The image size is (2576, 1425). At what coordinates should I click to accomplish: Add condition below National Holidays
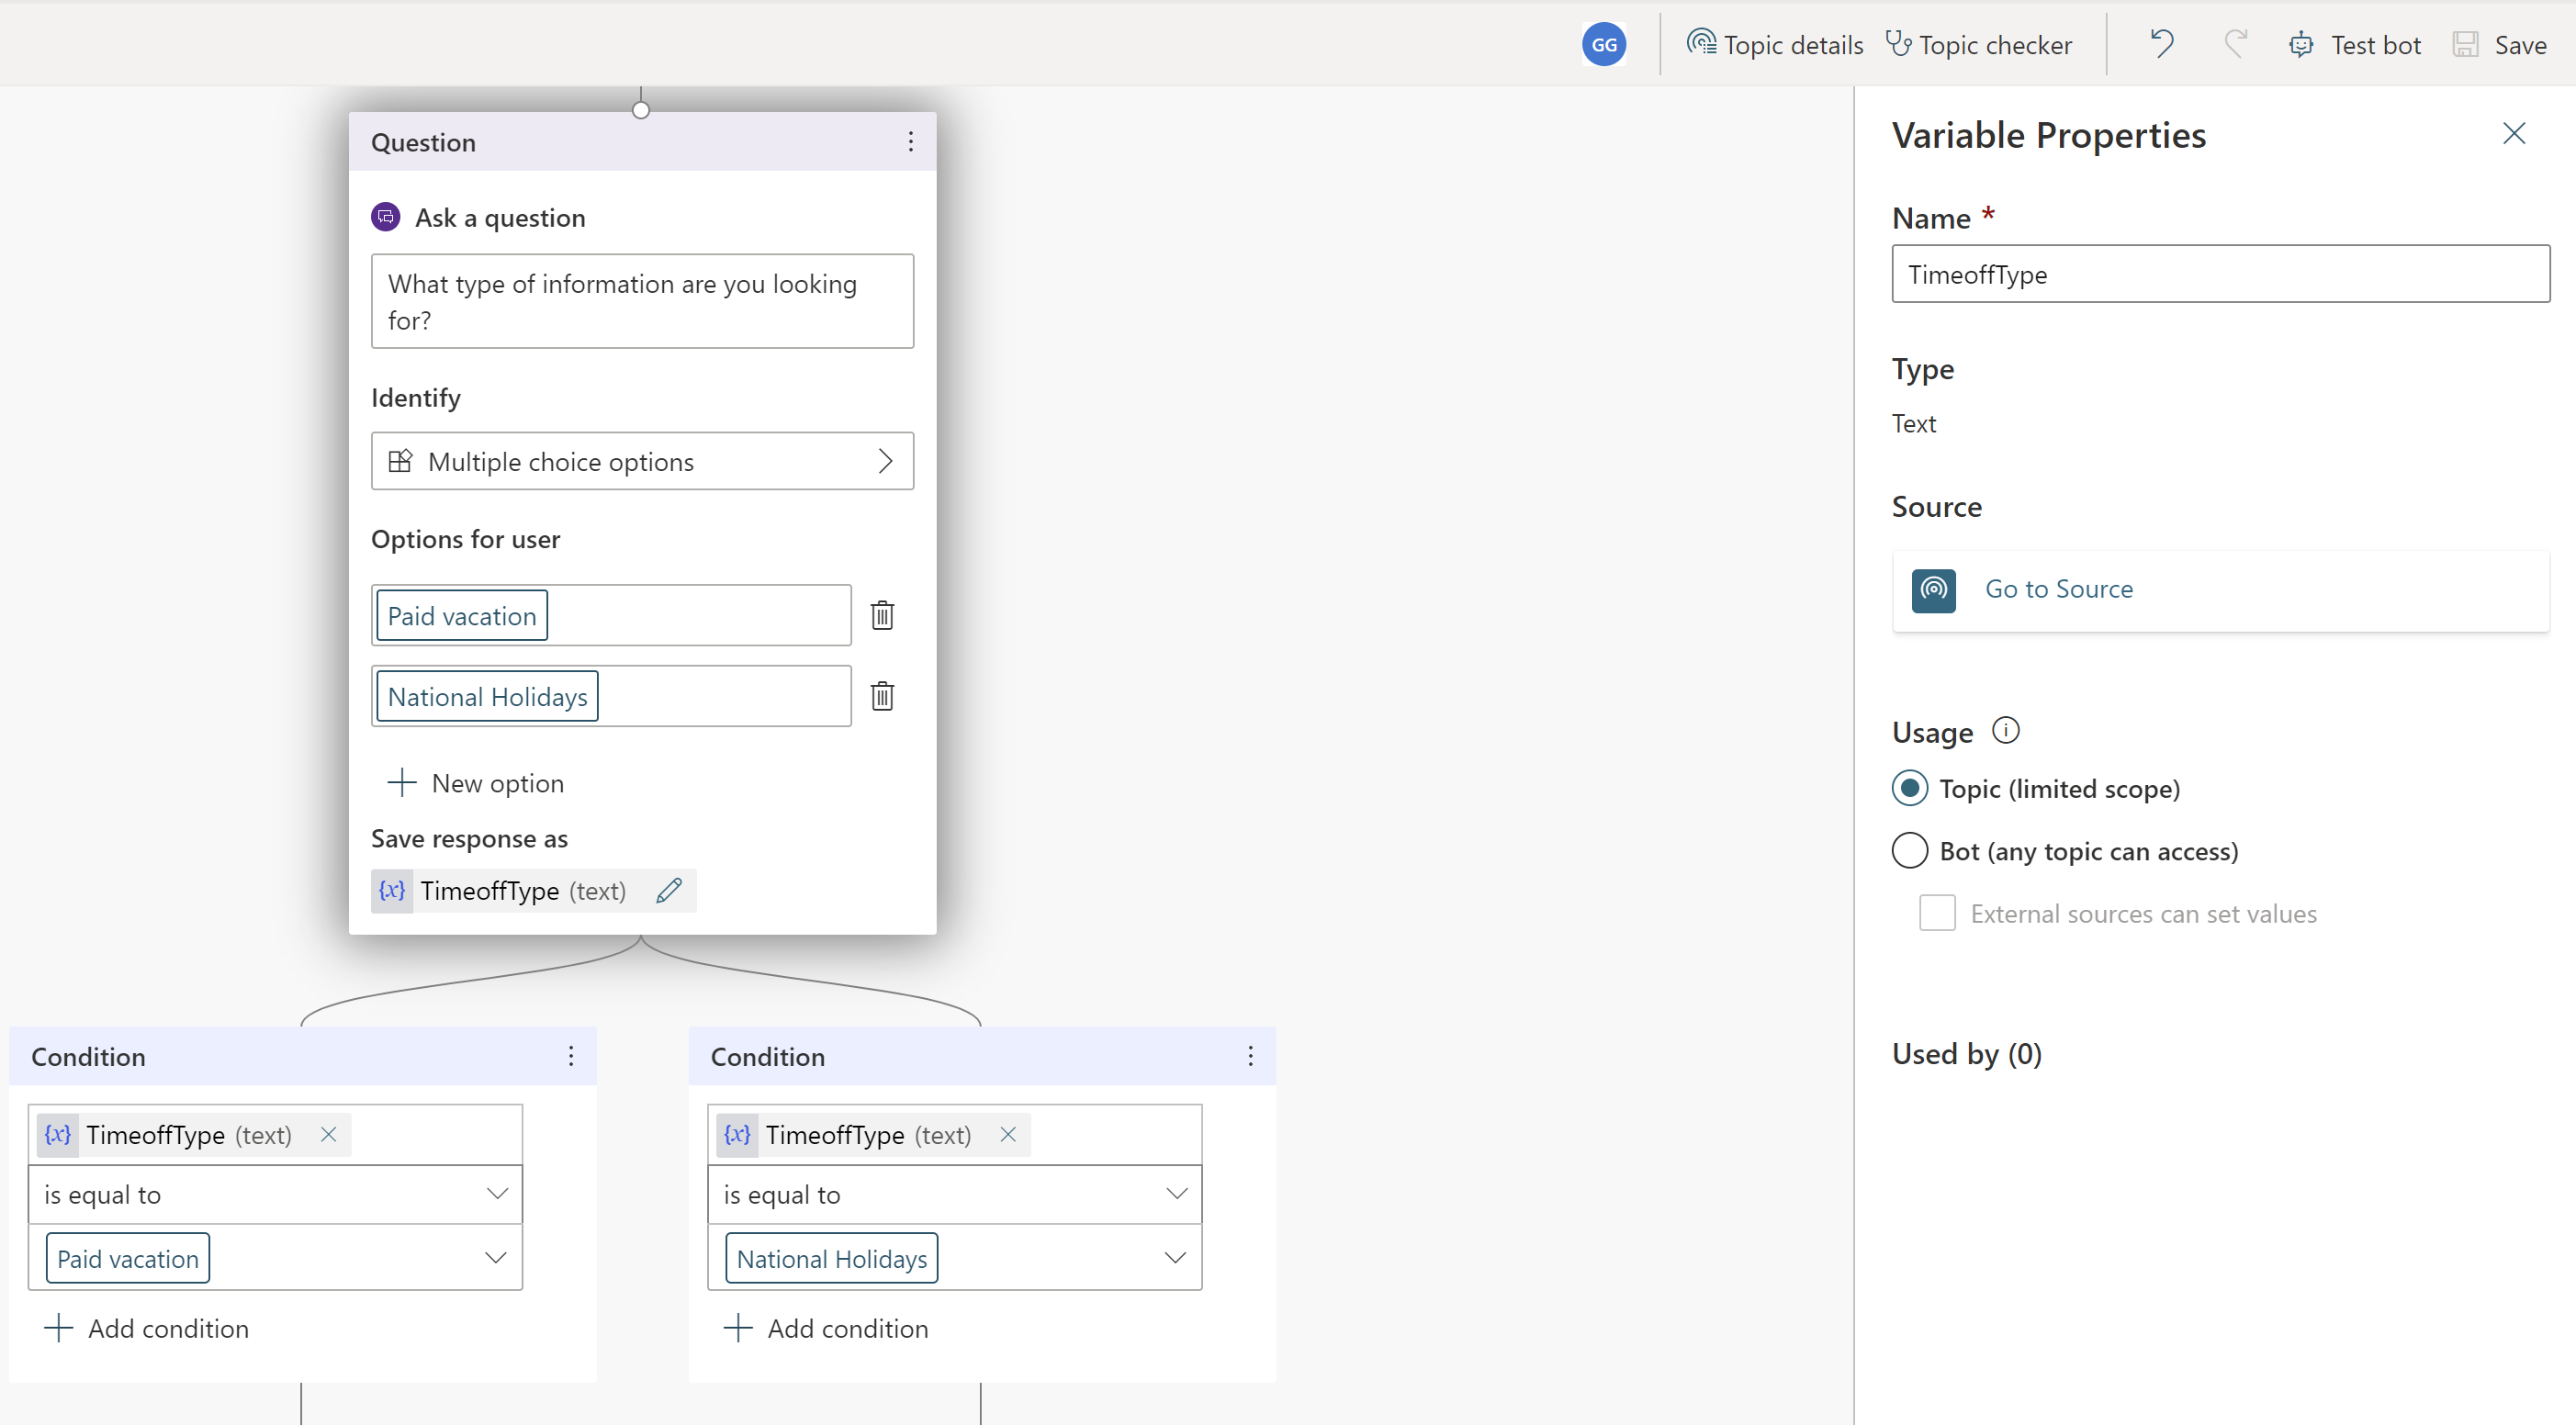click(x=826, y=1328)
